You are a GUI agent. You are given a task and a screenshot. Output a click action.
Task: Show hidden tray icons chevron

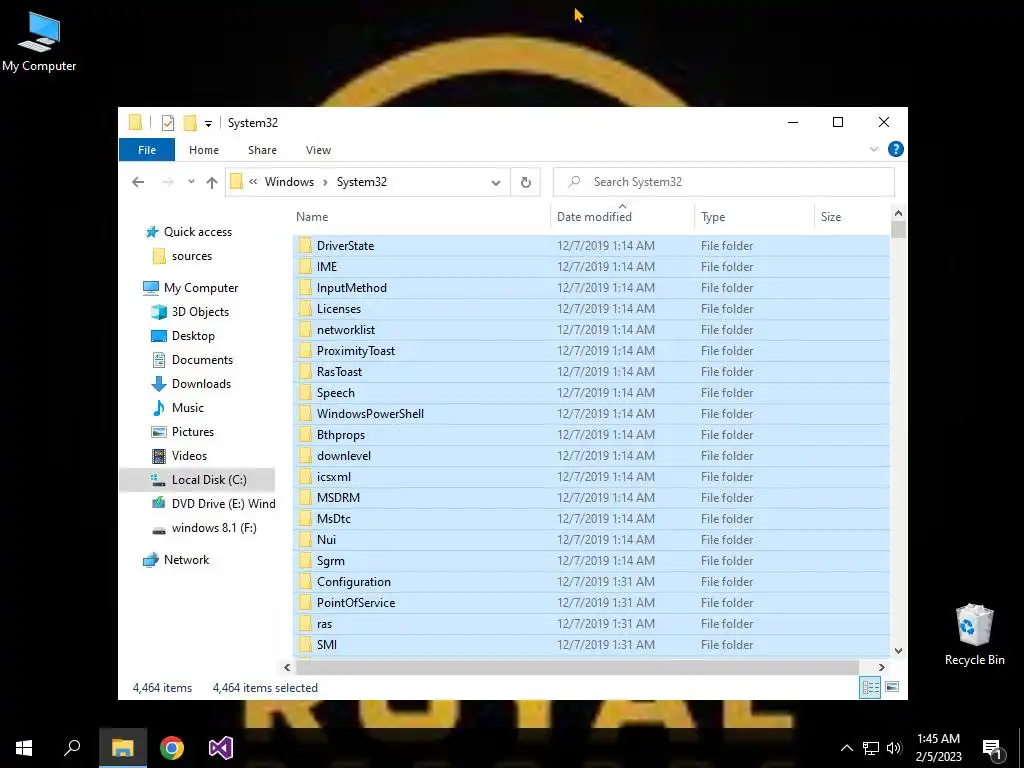(846, 748)
